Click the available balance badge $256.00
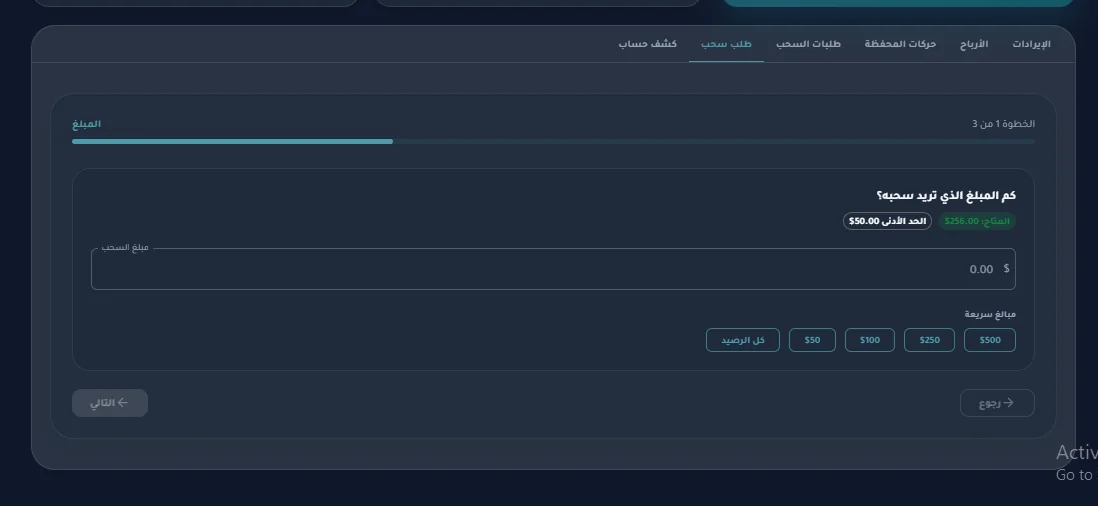The height and width of the screenshot is (506, 1098). pyautogui.click(x=977, y=221)
